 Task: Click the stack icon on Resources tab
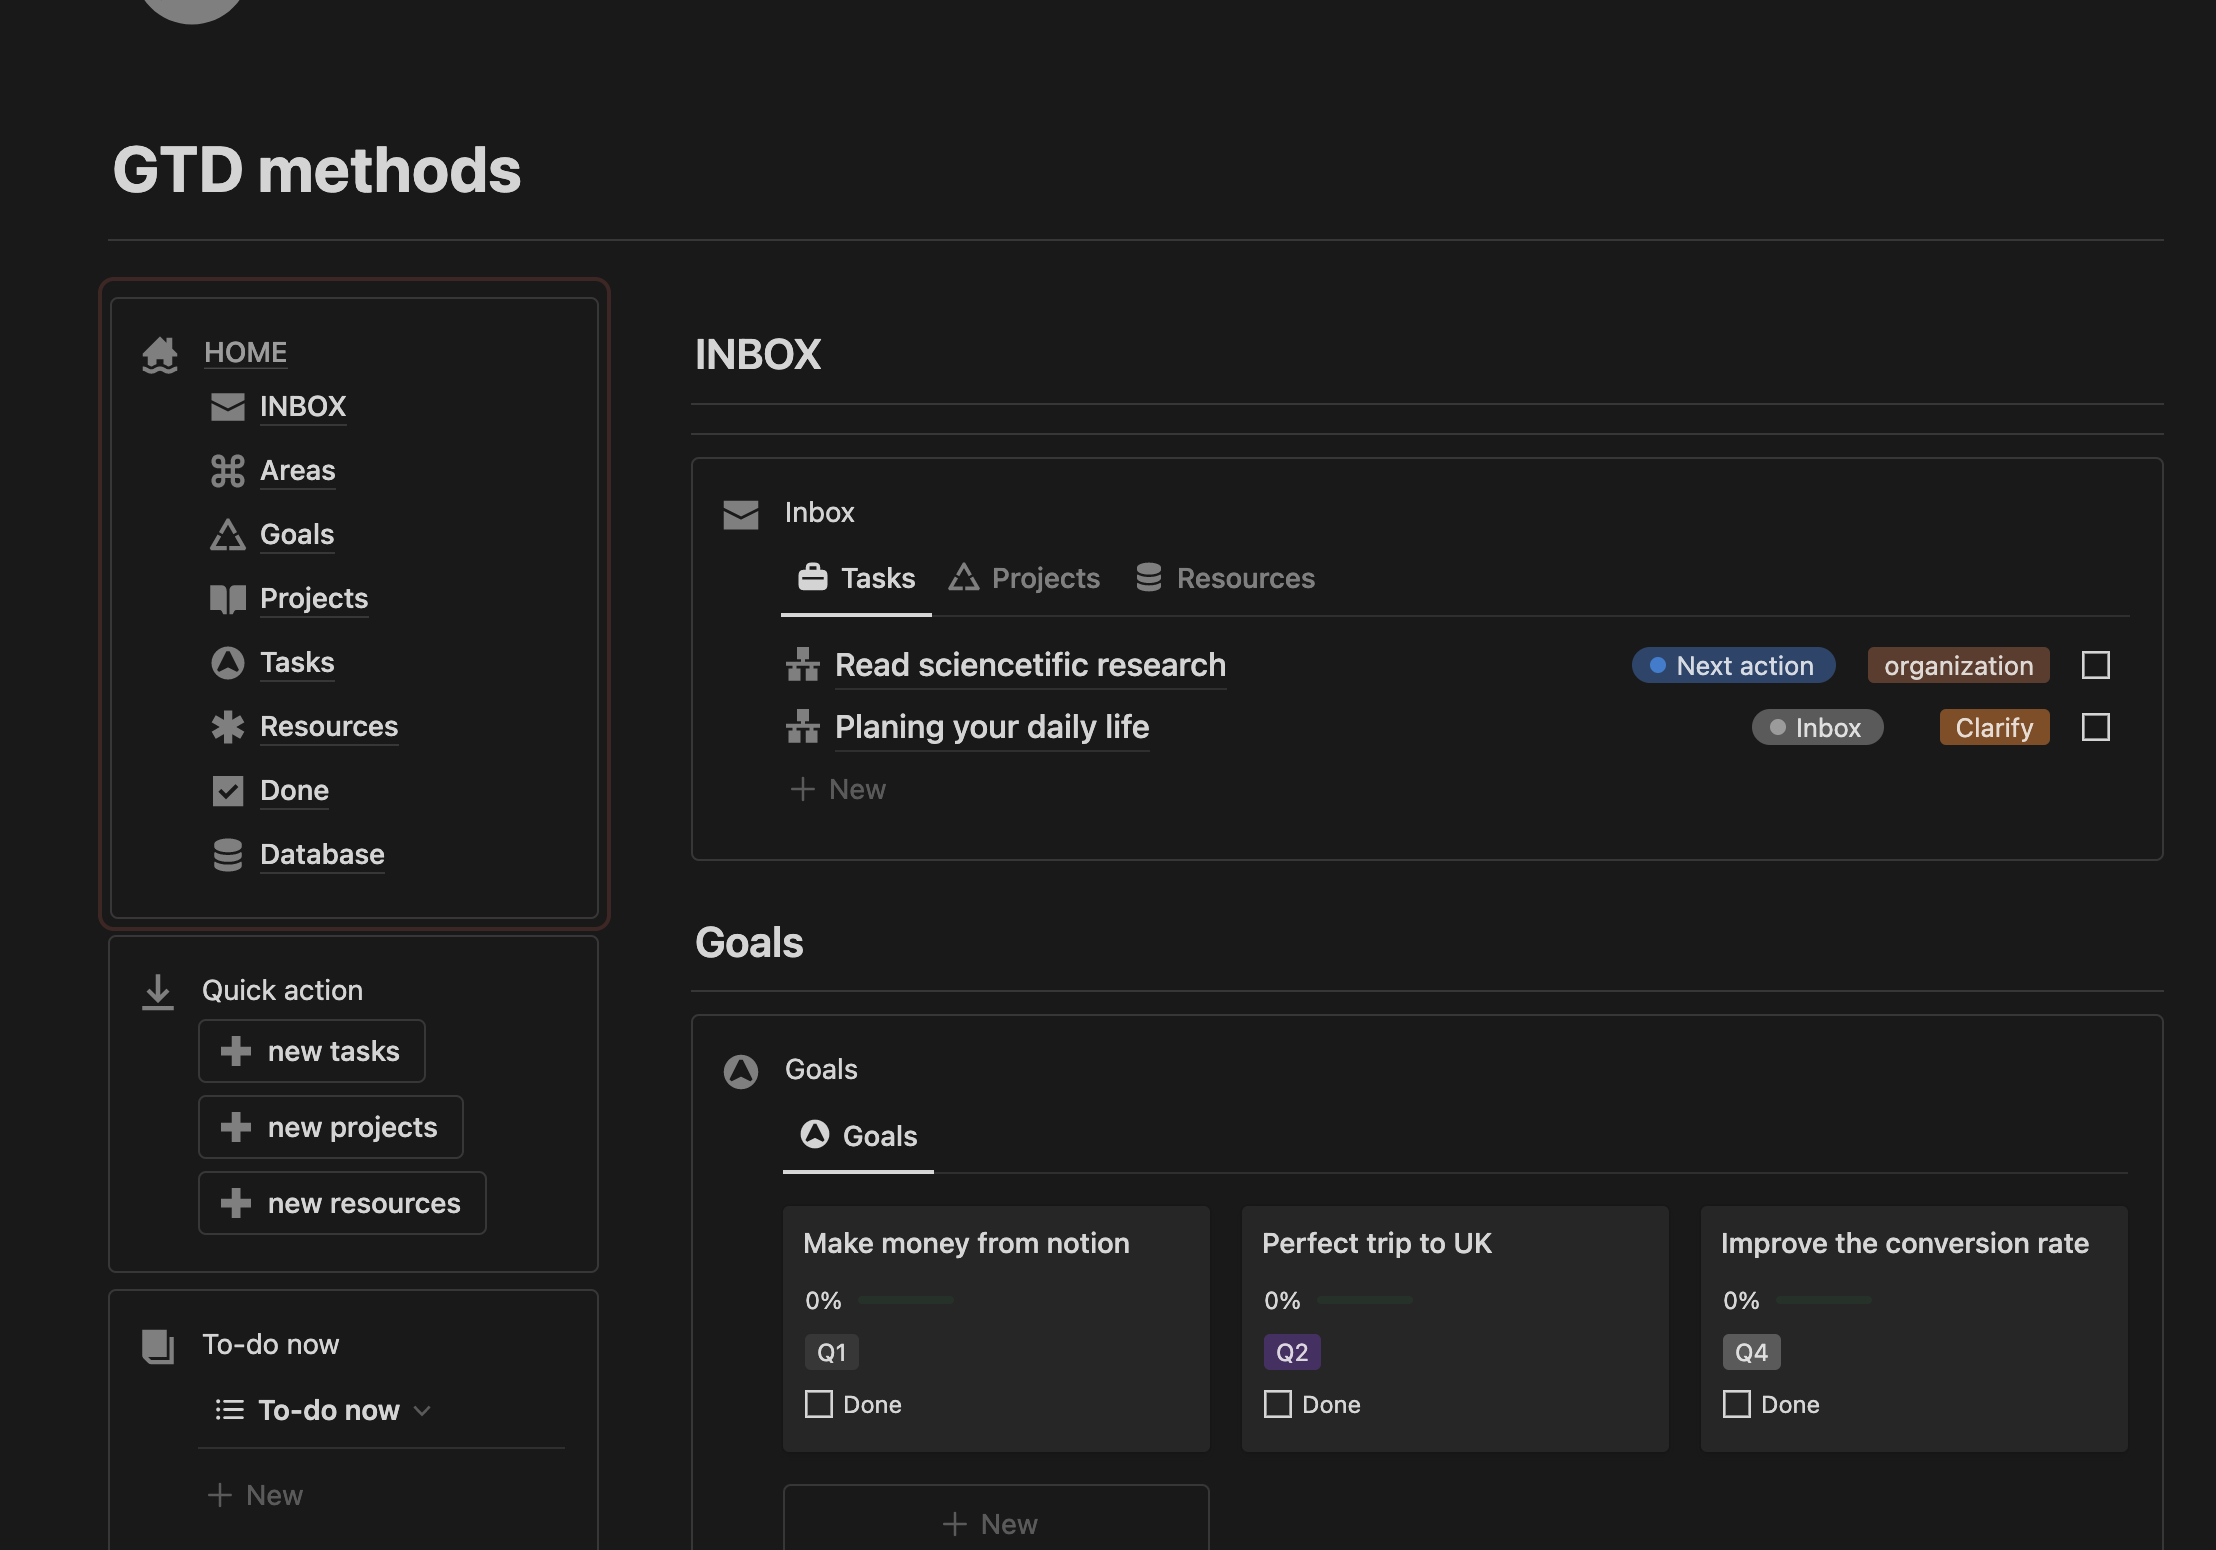1149,577
